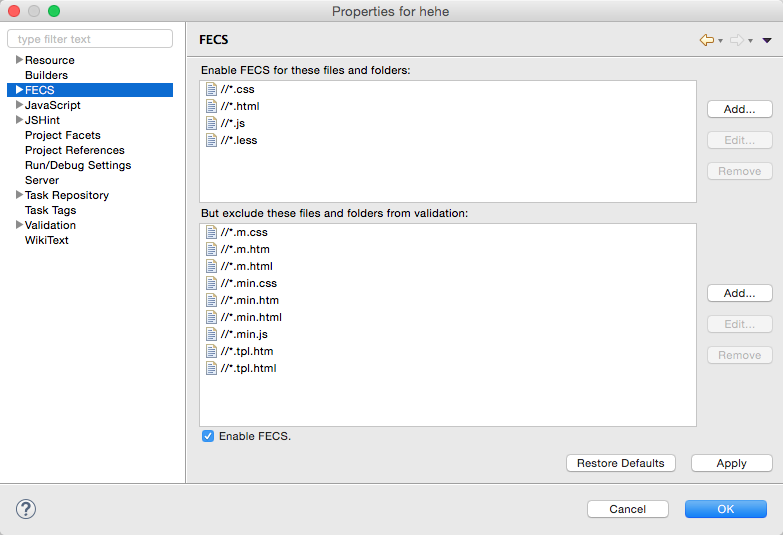Select Project Facets in the tree

63,135
